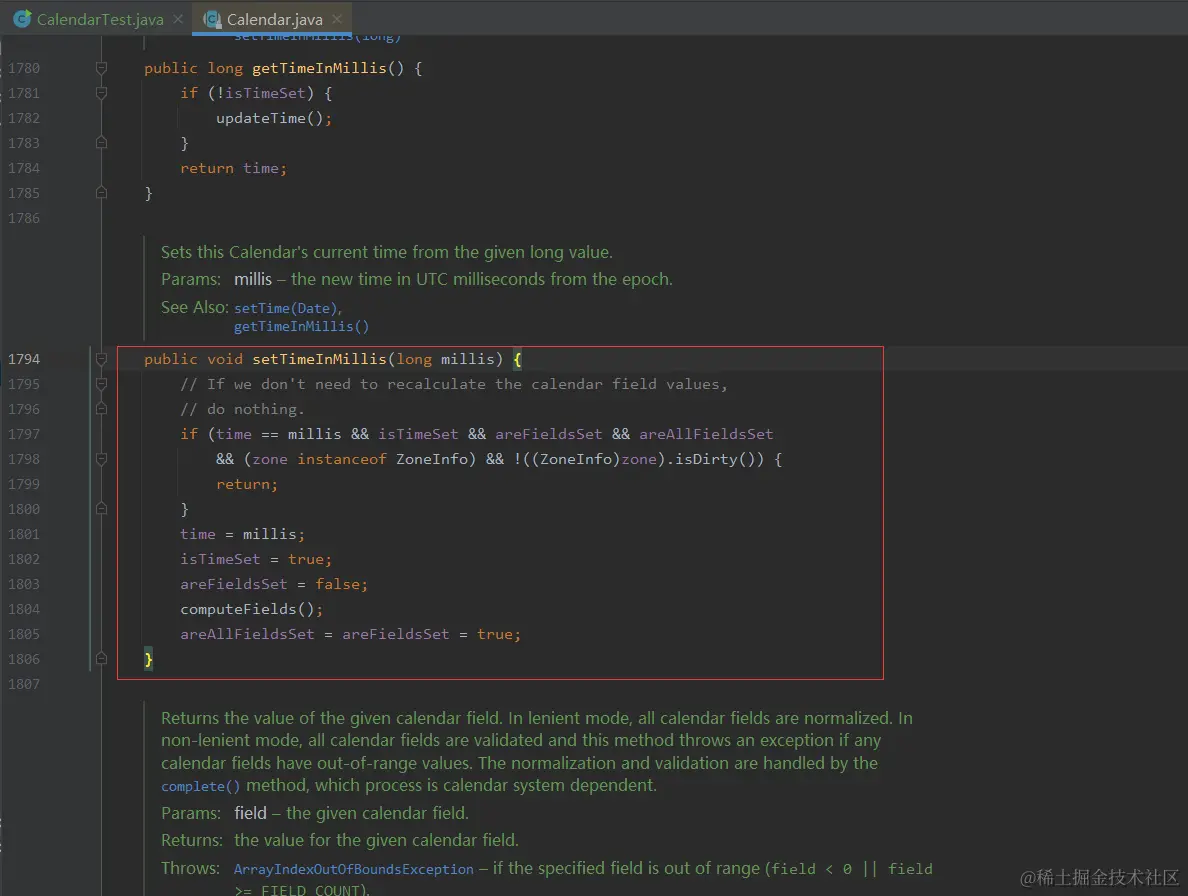Close the Calendar.java tab
1188x896 pixels.
pos(337,19)
